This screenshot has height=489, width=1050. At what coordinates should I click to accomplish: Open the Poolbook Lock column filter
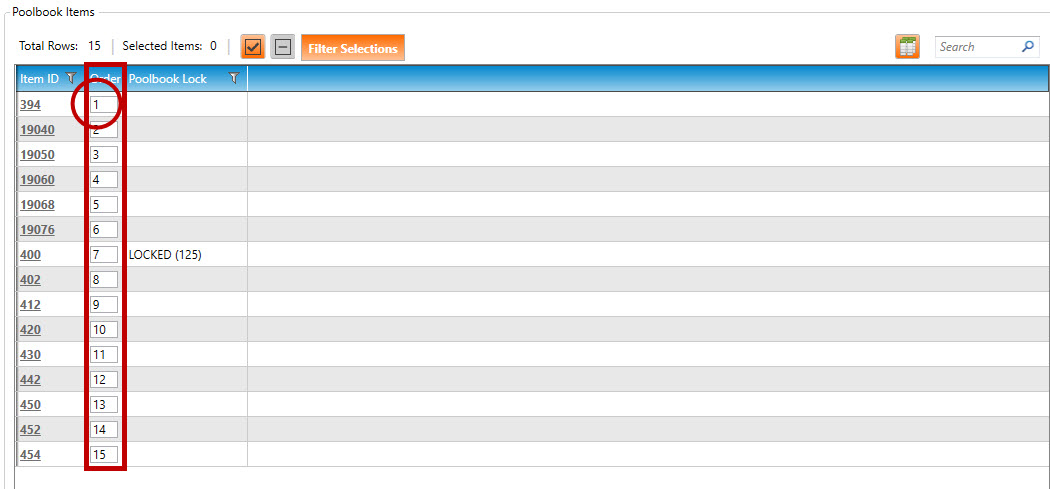pyautogui.click(x=234, y=78)
